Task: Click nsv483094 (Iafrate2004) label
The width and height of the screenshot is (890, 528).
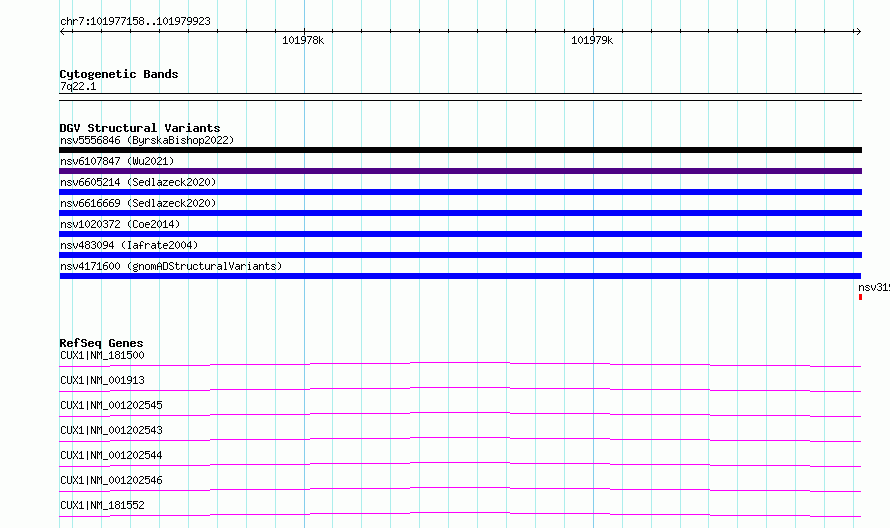Action: [x=129, y=245]
